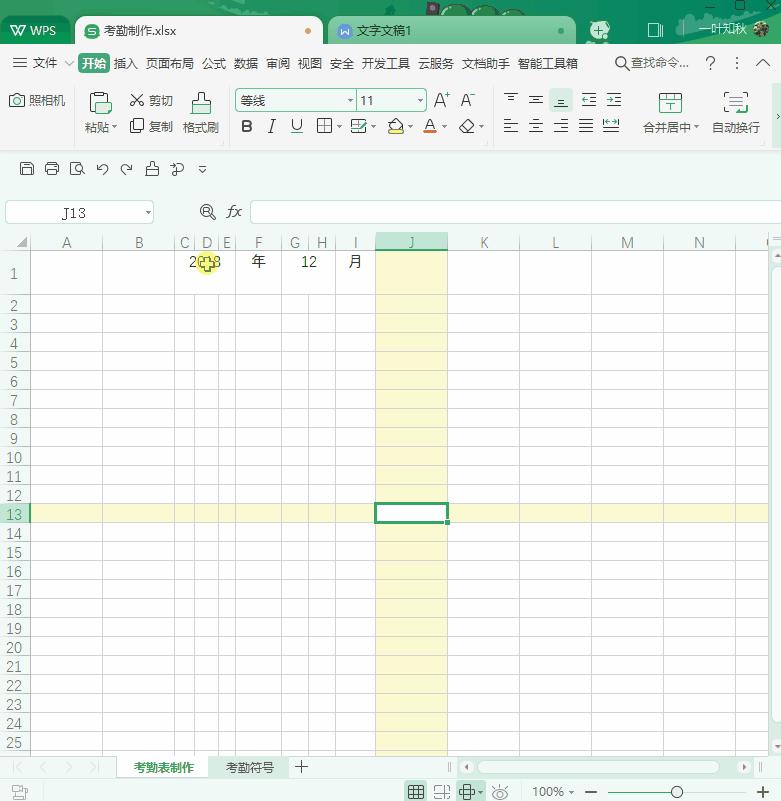Toggle bold formatting
The width and height of the screenshot is (781, 801).
click(x=247, y=126)
